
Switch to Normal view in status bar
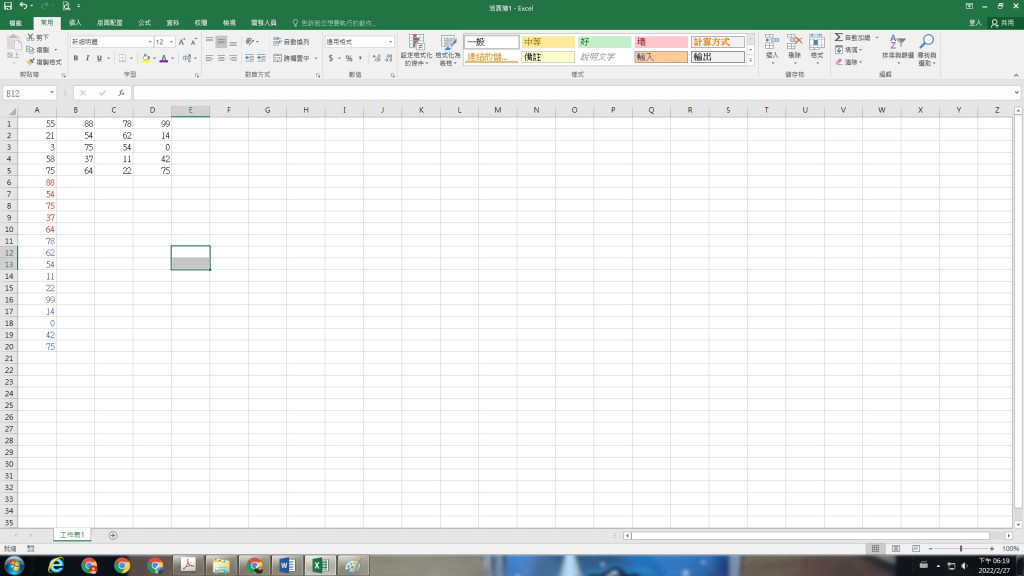coord(876,549)
